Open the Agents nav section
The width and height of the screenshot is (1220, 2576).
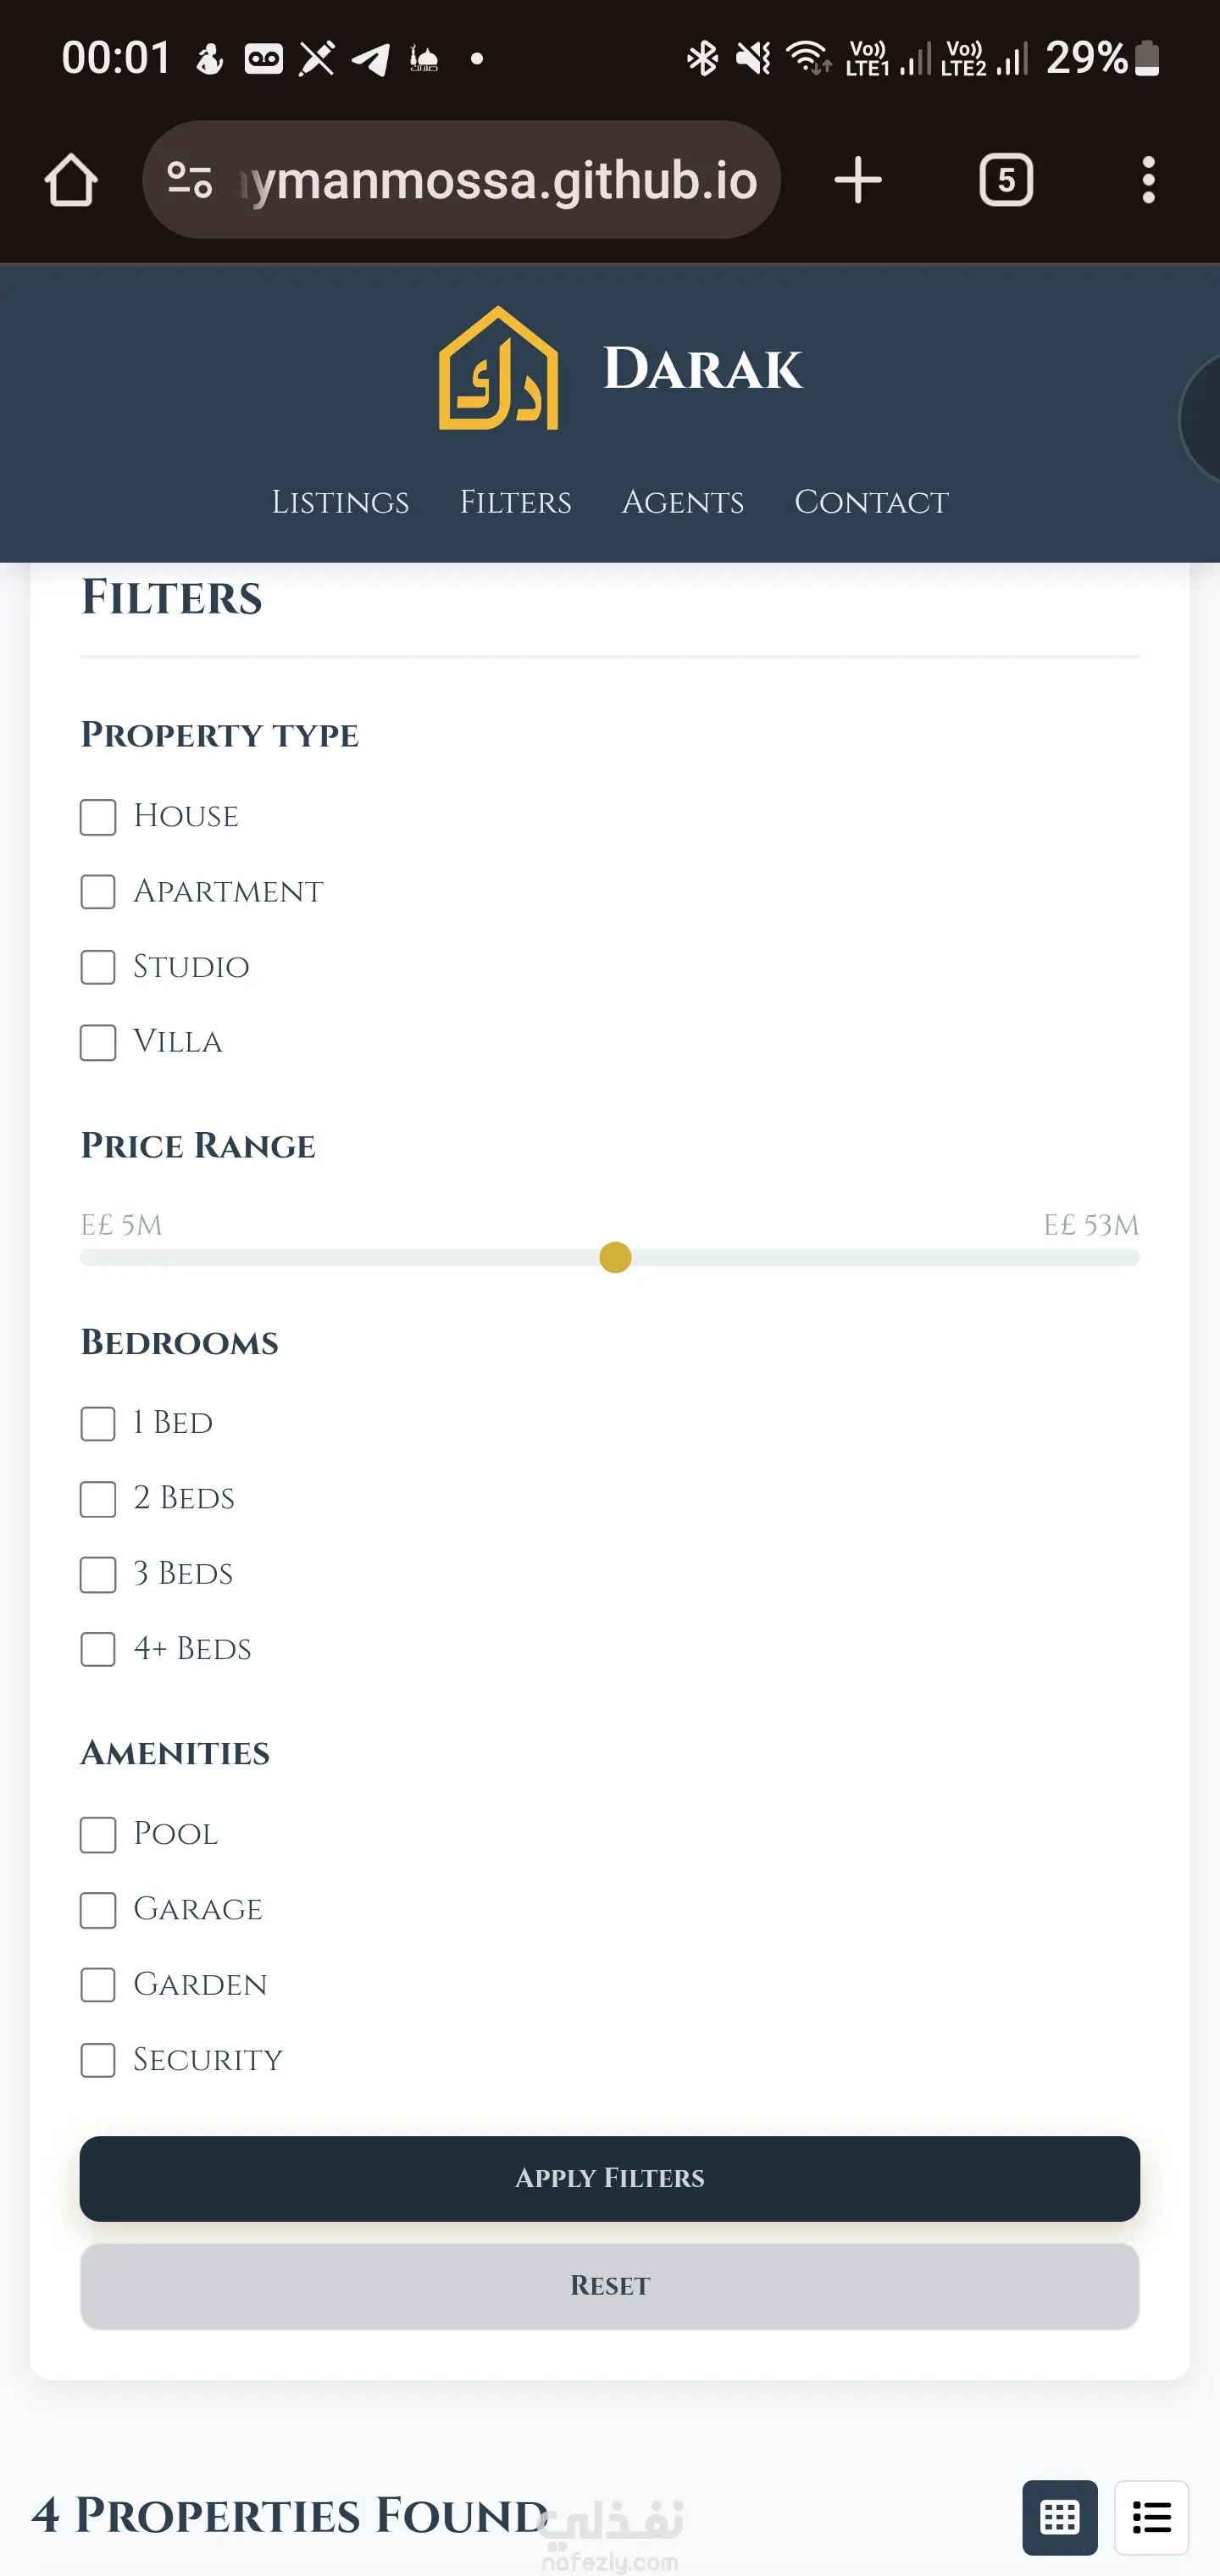(x=683, y=502)
